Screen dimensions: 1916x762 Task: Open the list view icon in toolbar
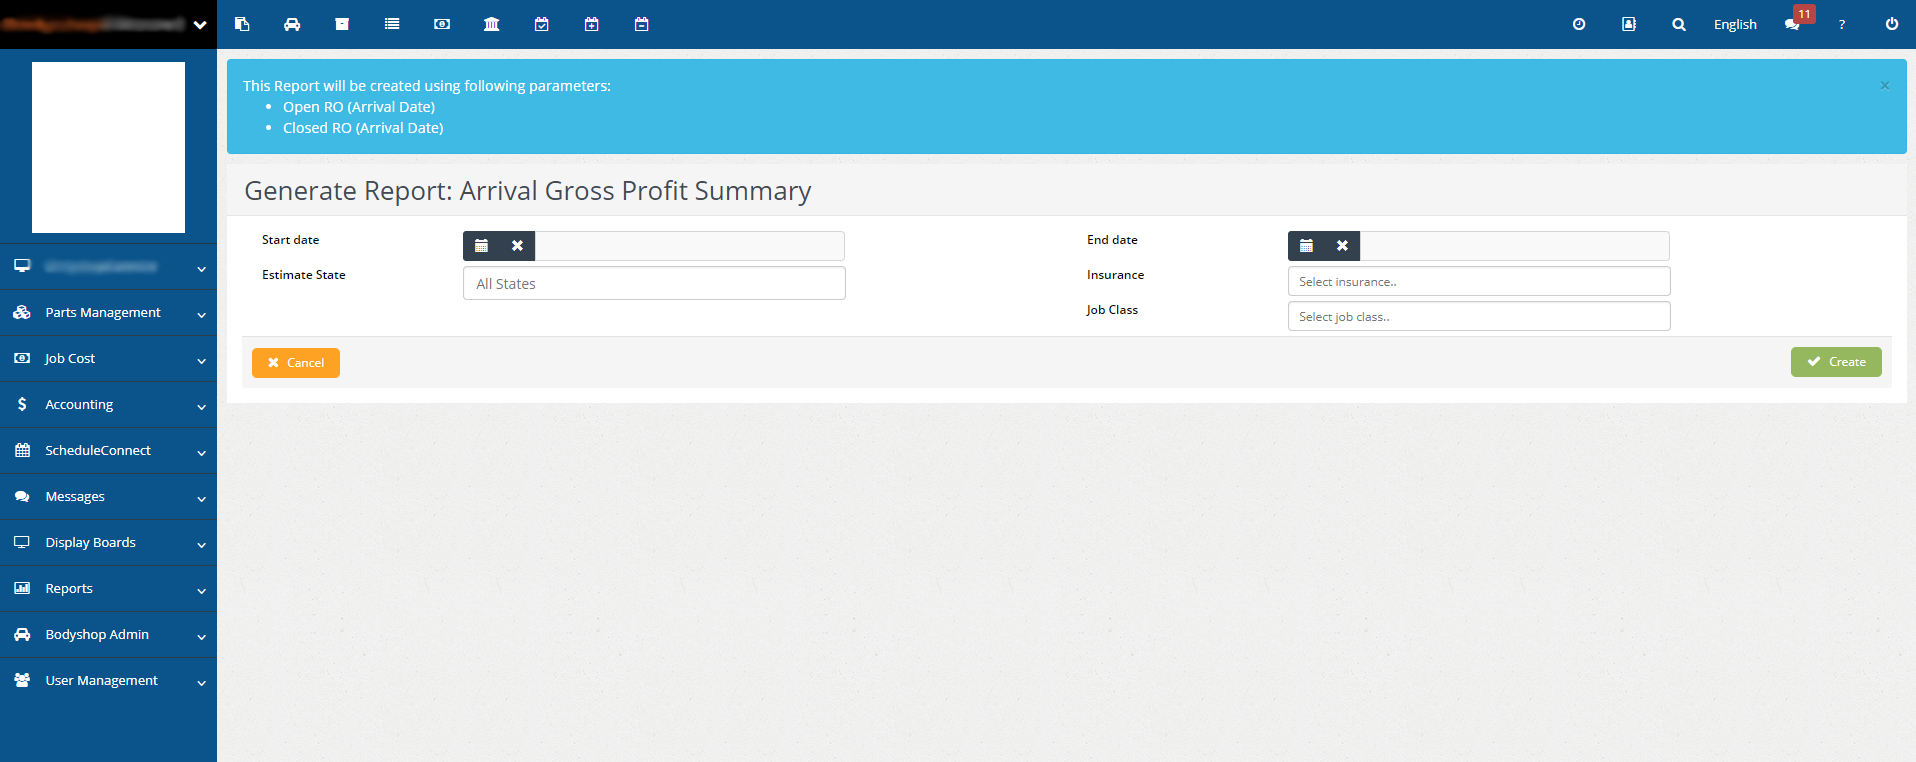tap(392, 24)
